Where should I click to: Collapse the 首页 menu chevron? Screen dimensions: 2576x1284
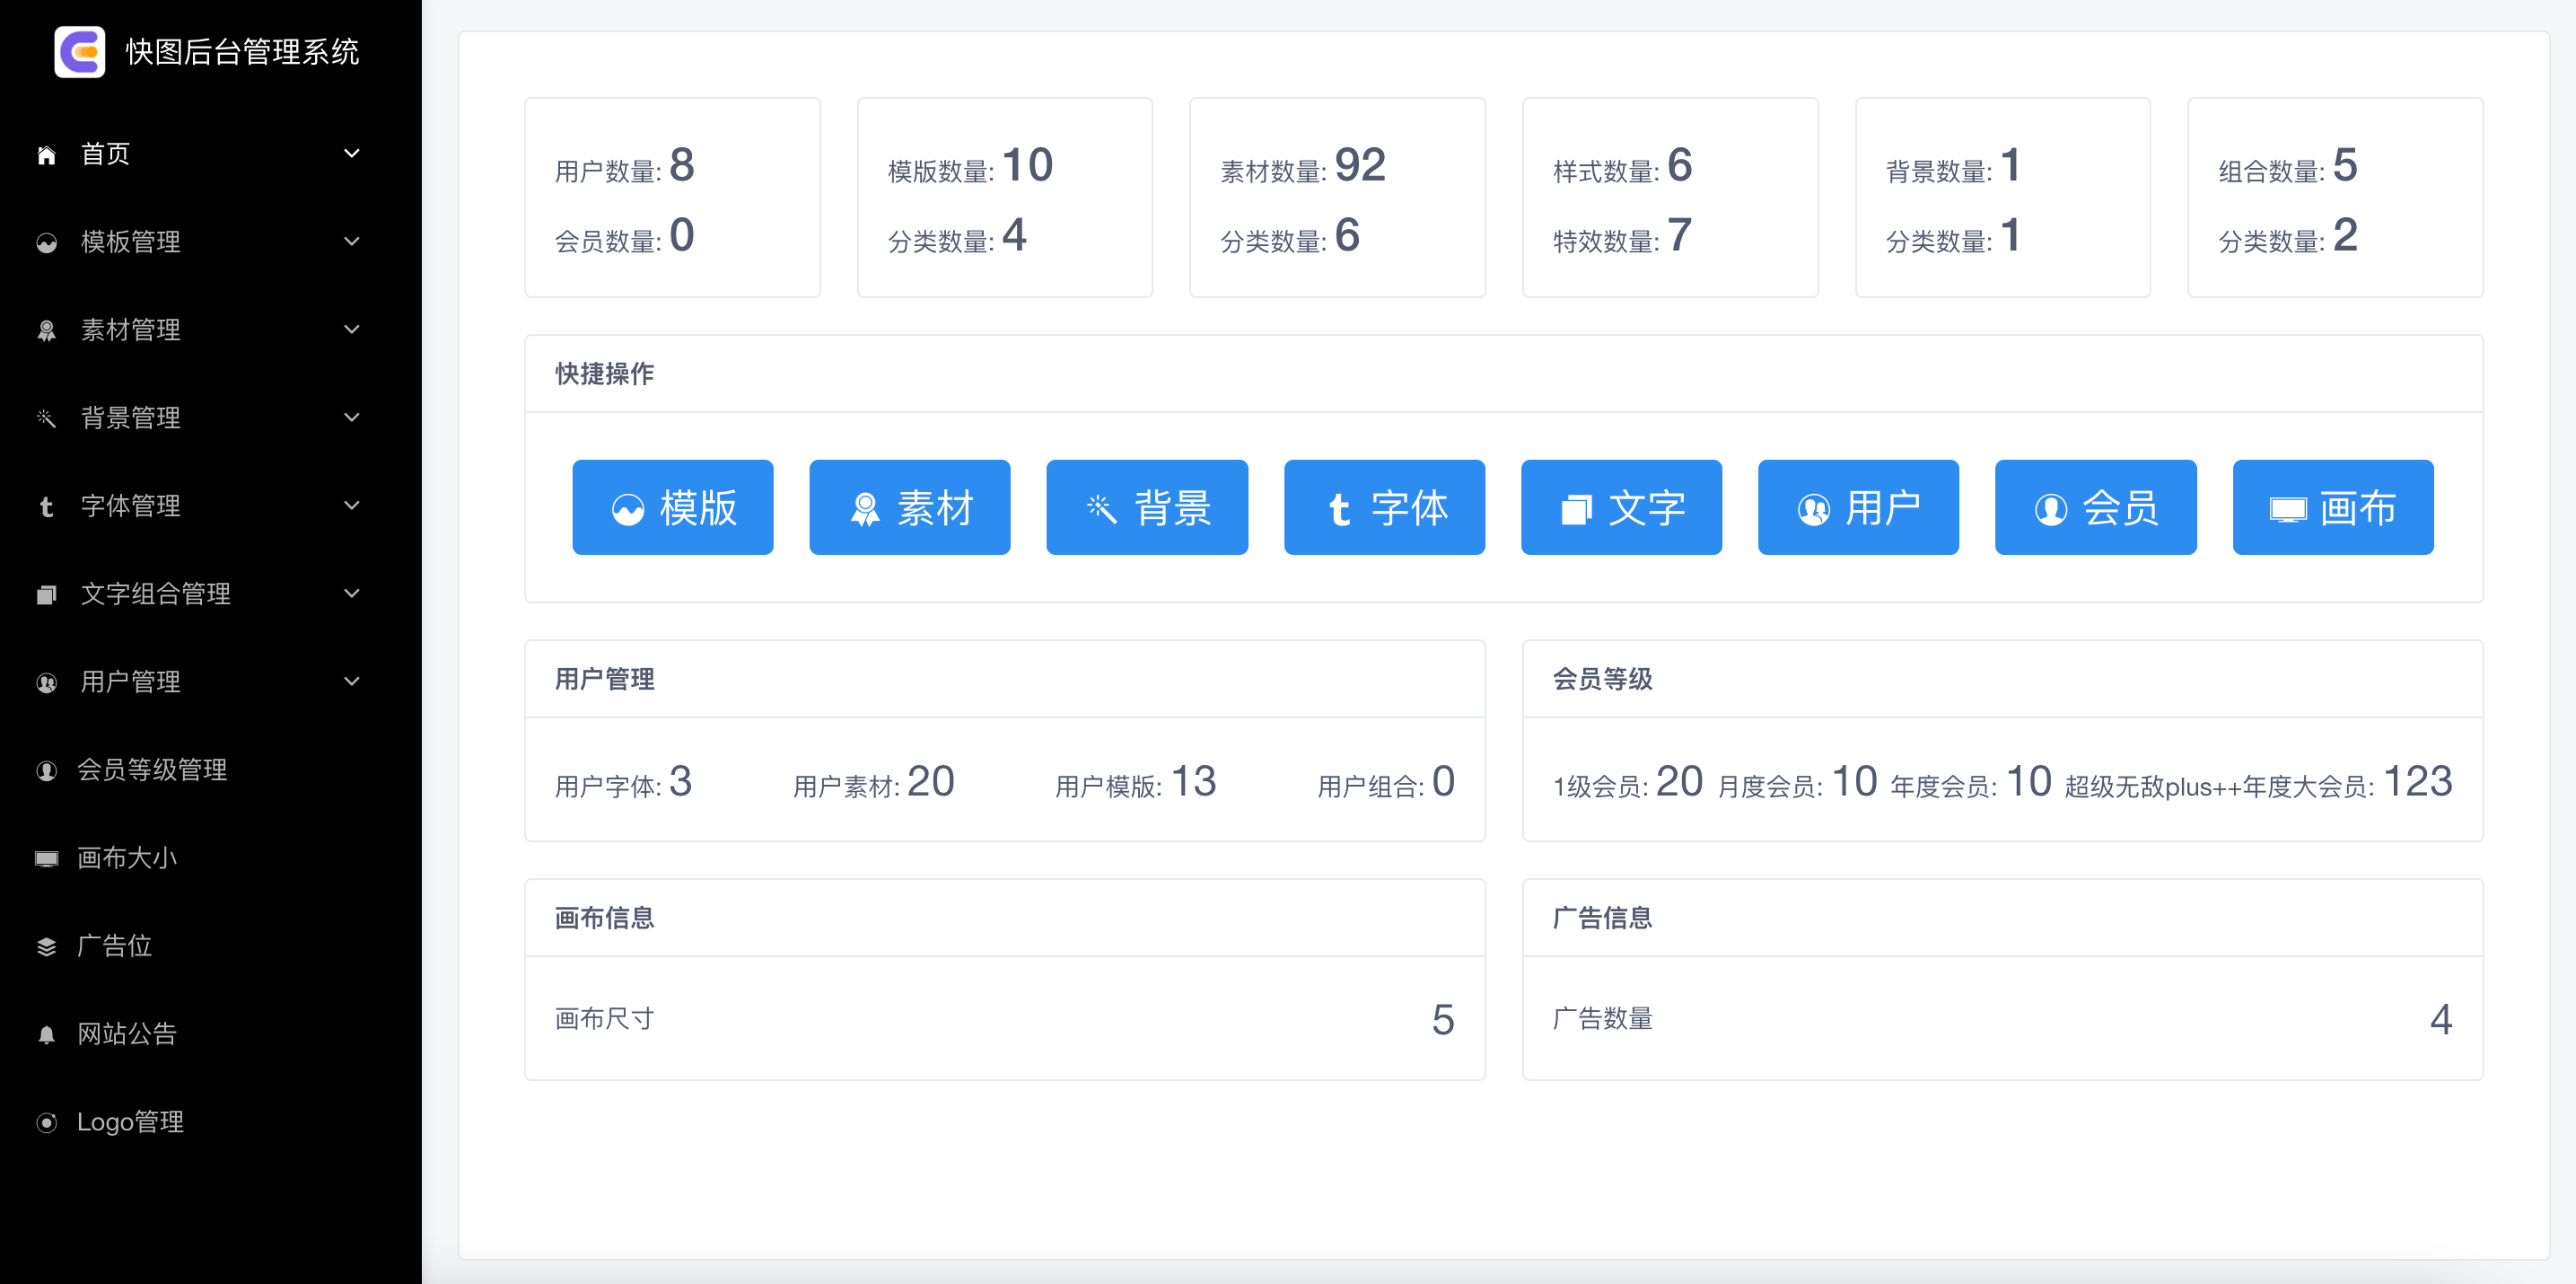click(x=351, y=154)
